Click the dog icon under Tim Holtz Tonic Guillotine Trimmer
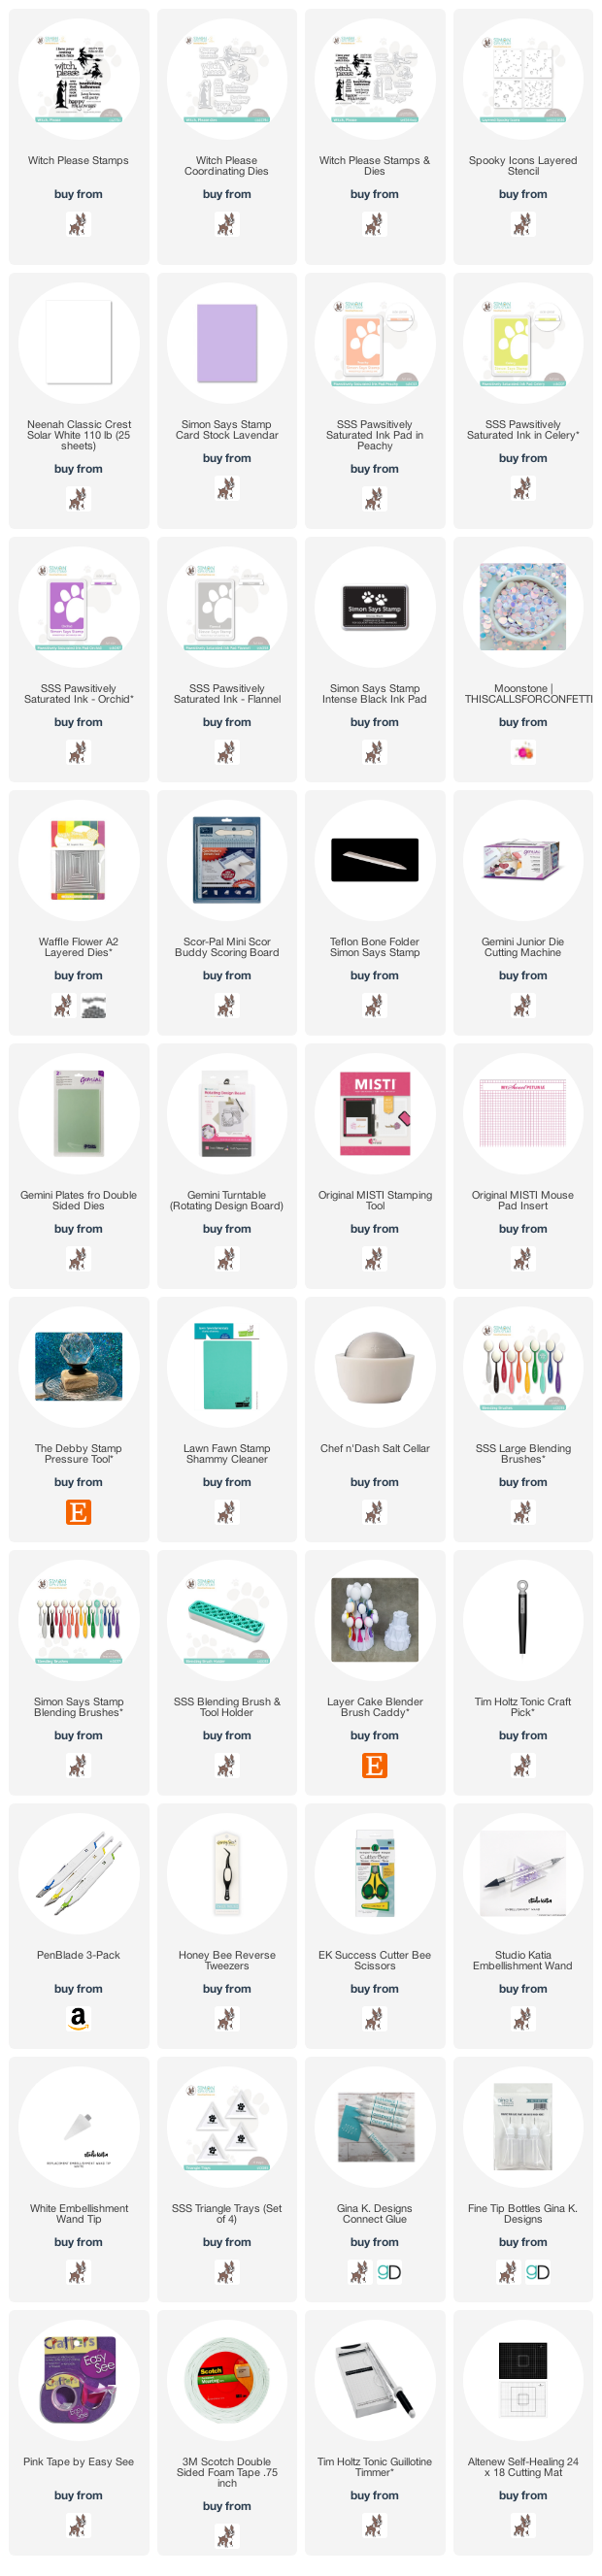Screen dimensions: 602x2576 coord(374,2526)
